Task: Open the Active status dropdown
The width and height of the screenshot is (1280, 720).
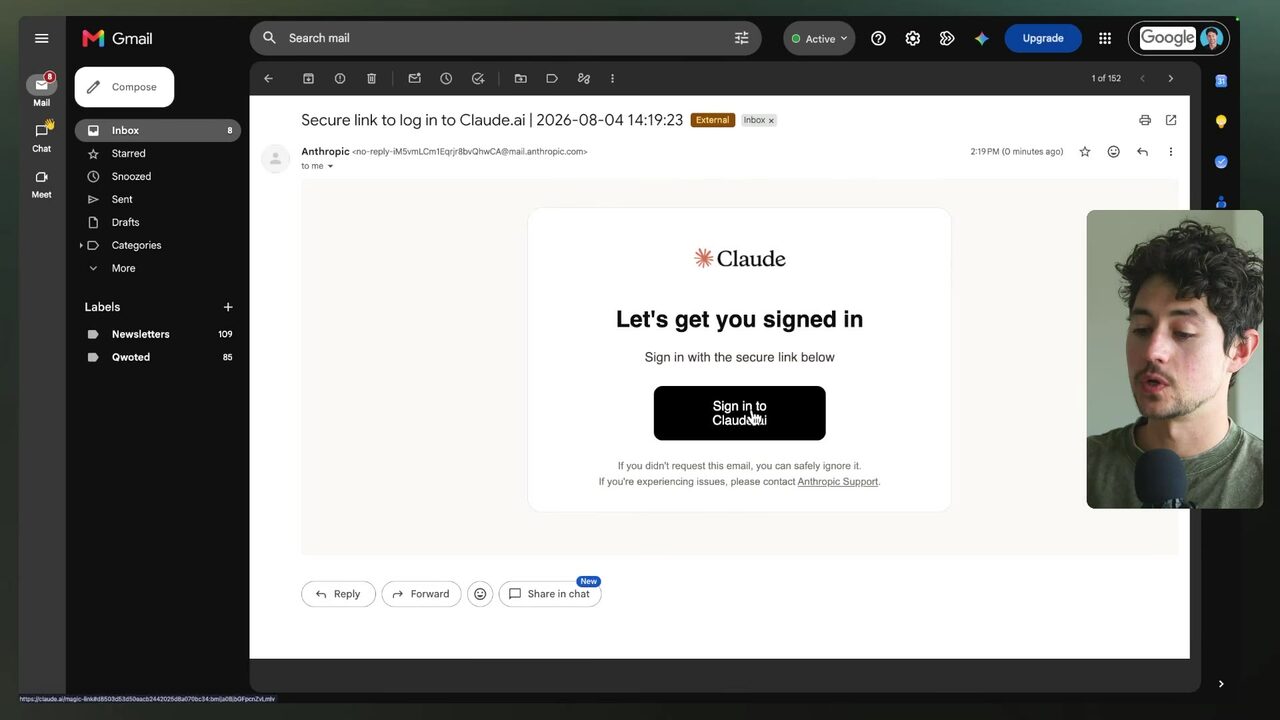Action: point(820,38)
